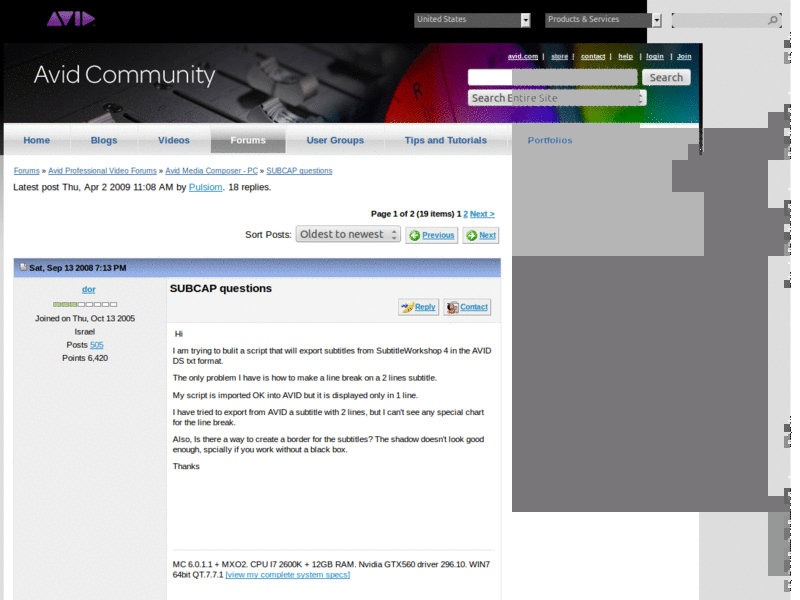This screenshot has height=600, width=800.
Task: Open the Forums breadcrumb link
Action: point(27,170)
